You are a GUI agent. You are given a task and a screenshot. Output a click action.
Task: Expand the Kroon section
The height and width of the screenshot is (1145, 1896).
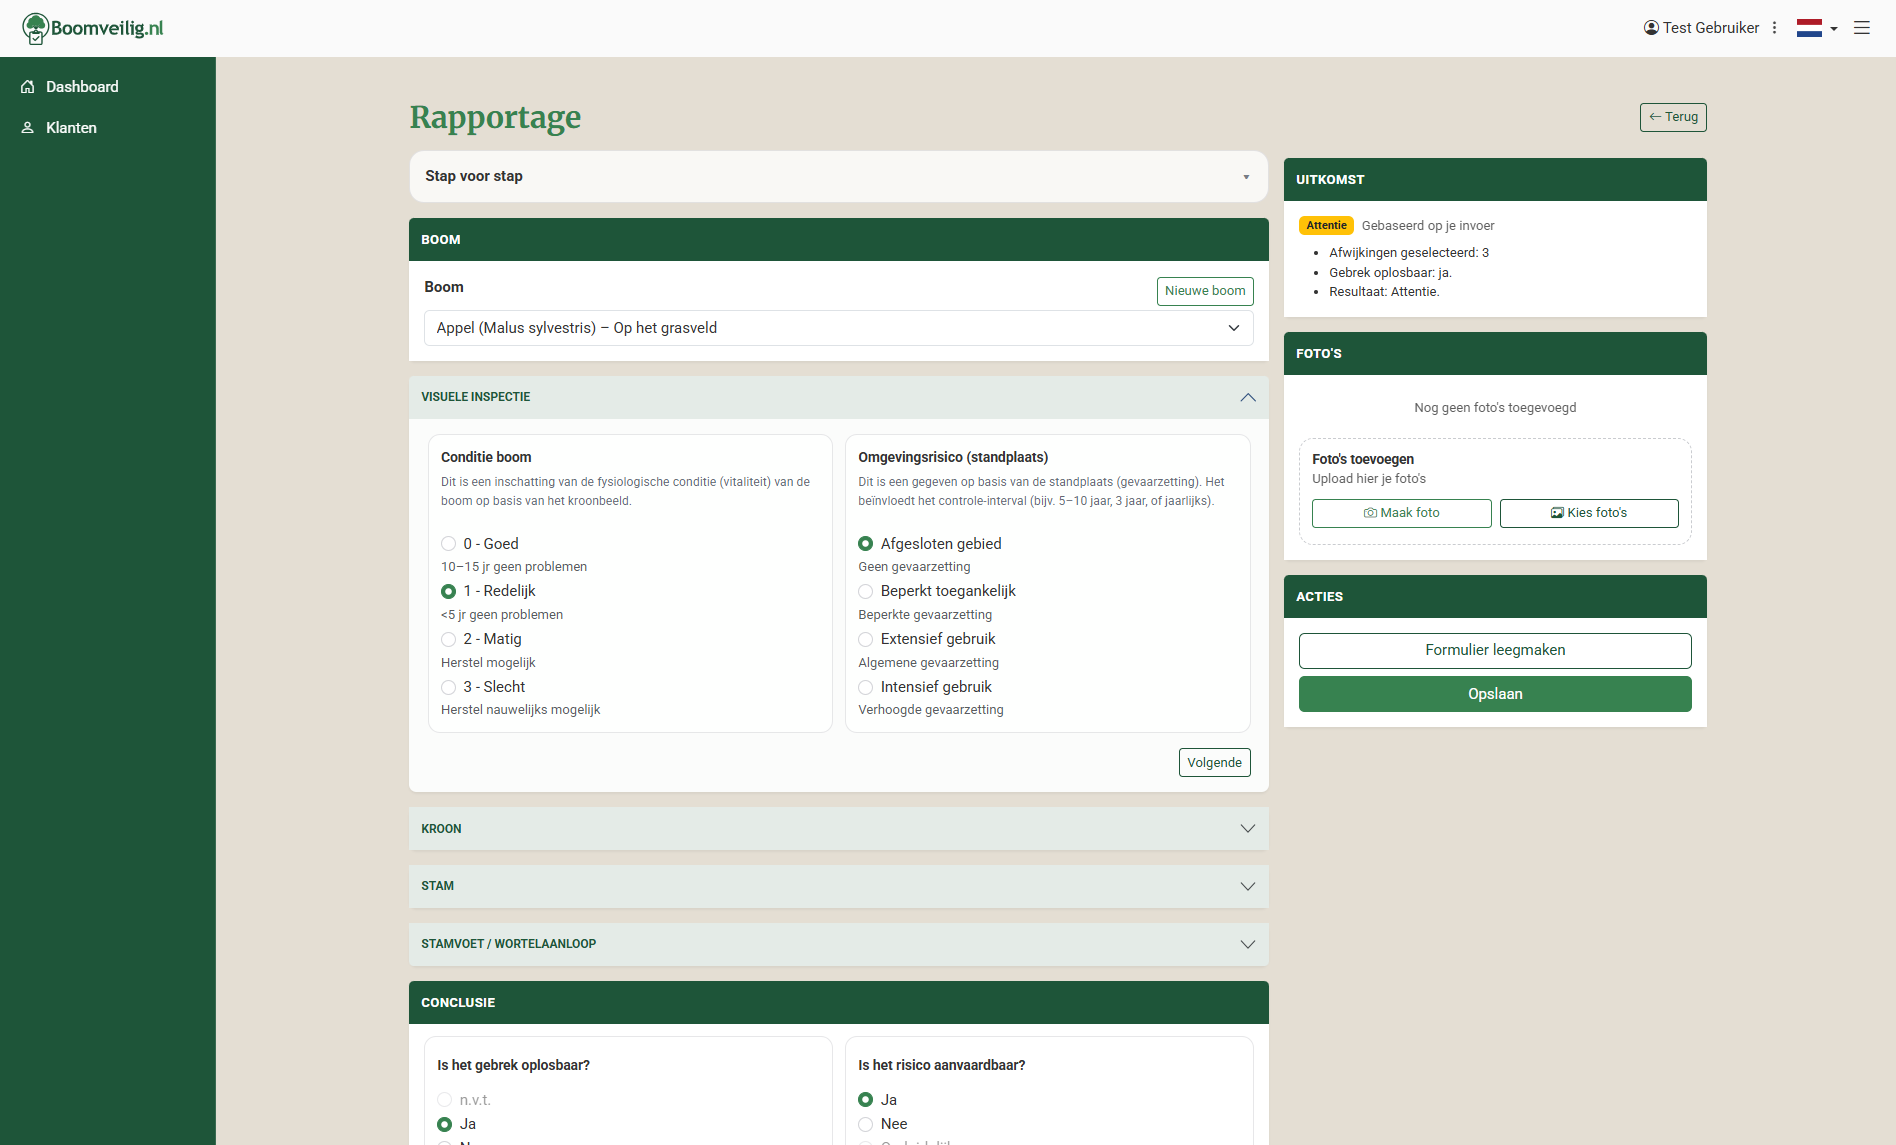point(838,829)
